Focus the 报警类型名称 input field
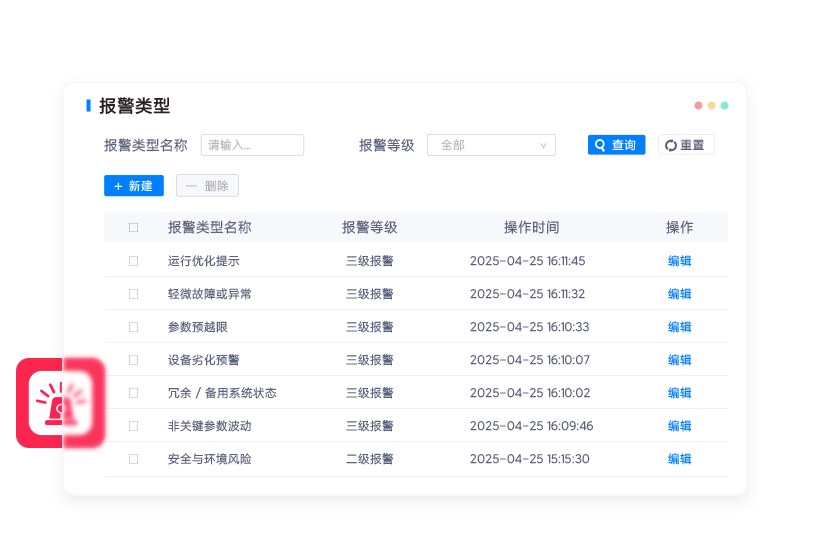This screenshot has width=827, height=545. [x=252, y=145]
